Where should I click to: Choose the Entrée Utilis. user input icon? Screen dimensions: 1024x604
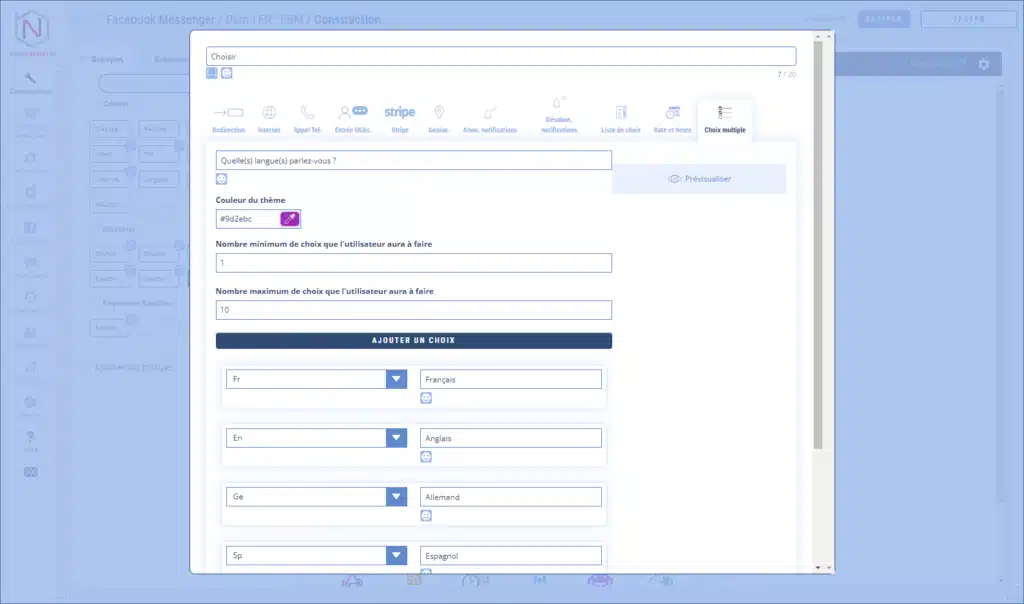click(x=352, y=118)
